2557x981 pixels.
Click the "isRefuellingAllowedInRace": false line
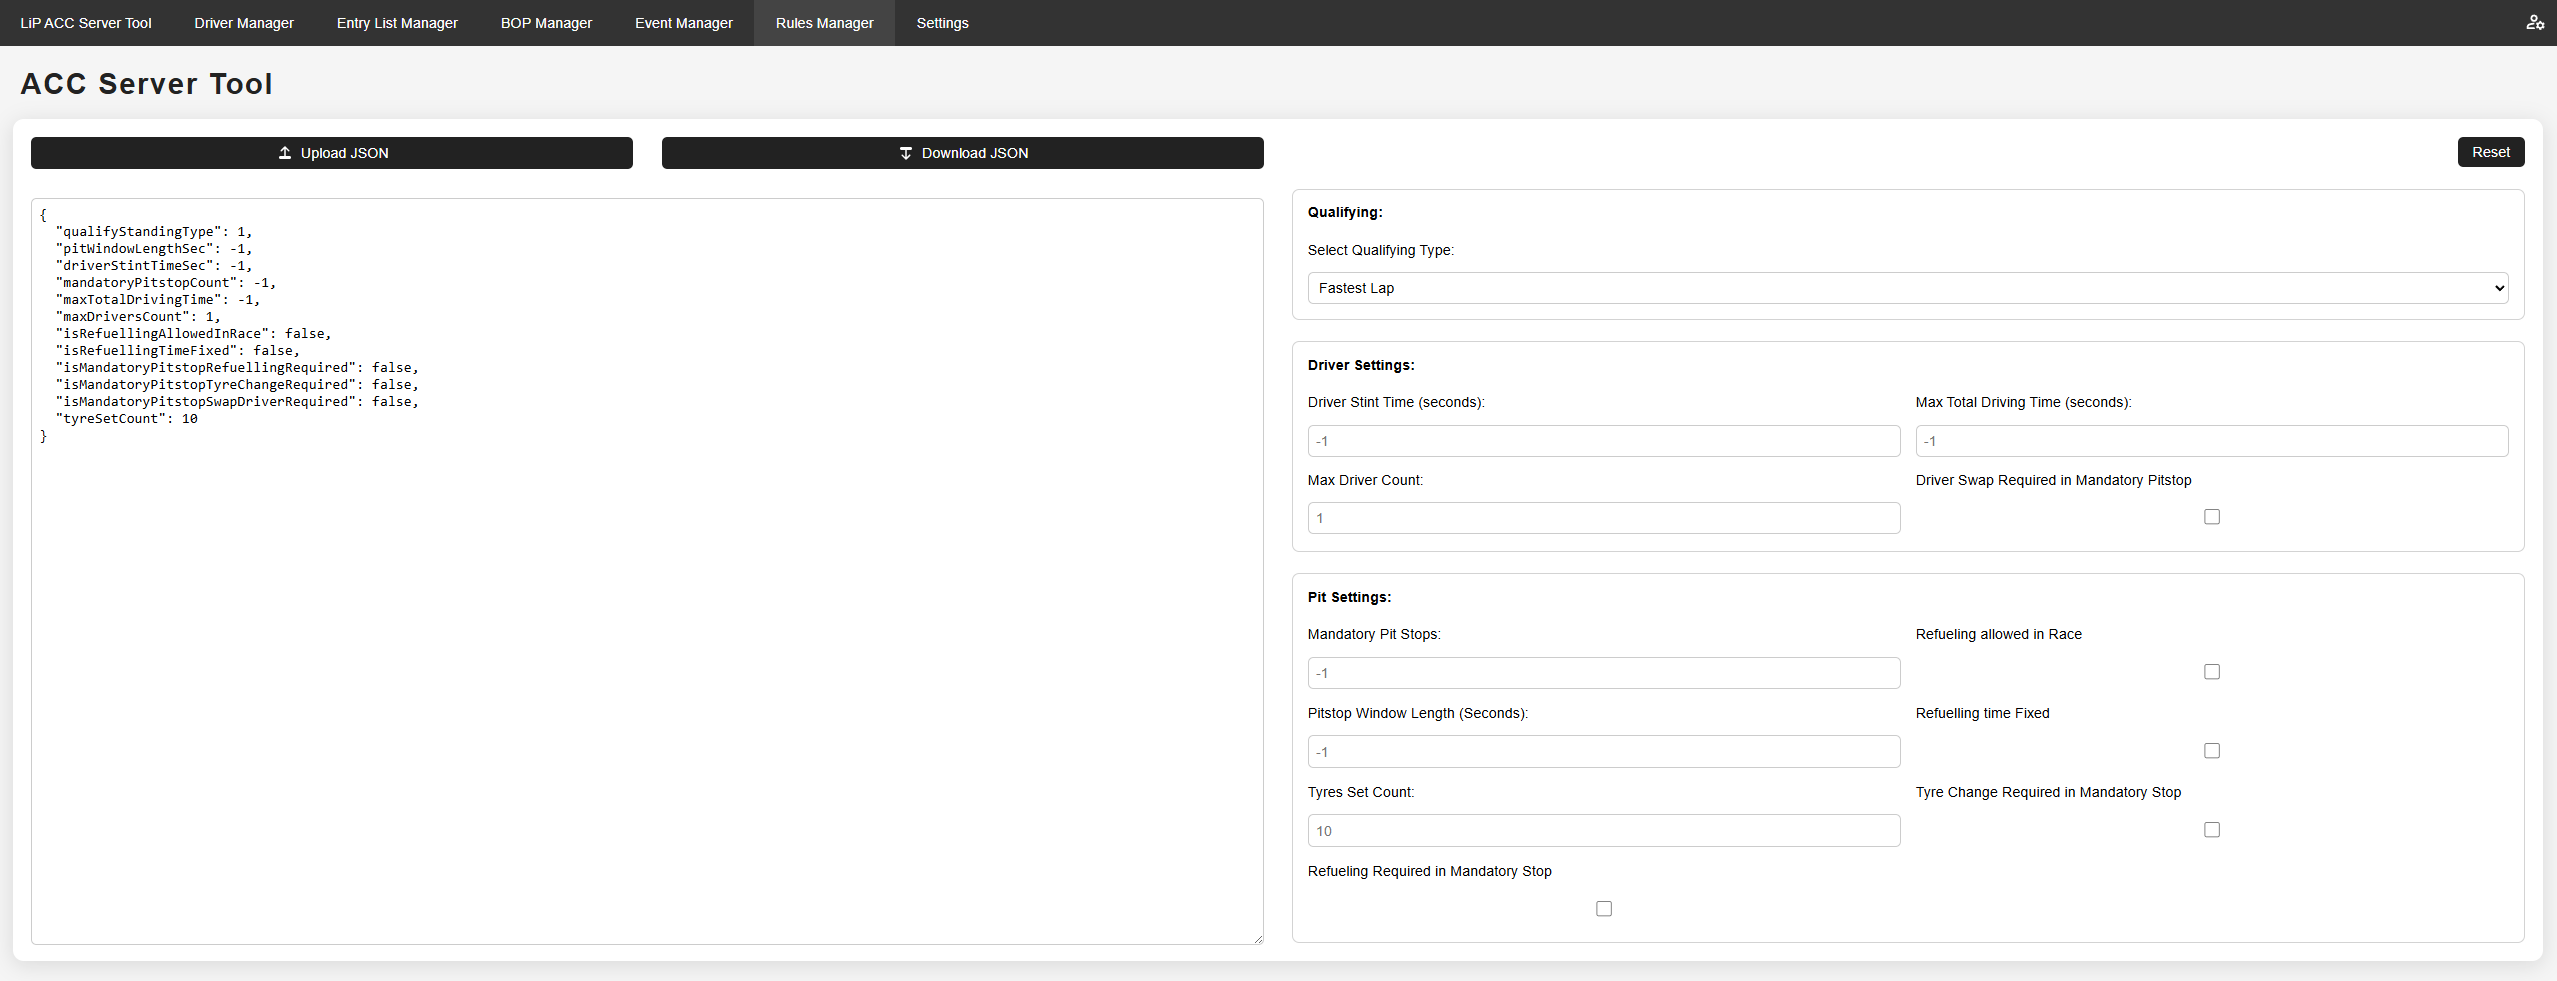(x=194, y=334)
